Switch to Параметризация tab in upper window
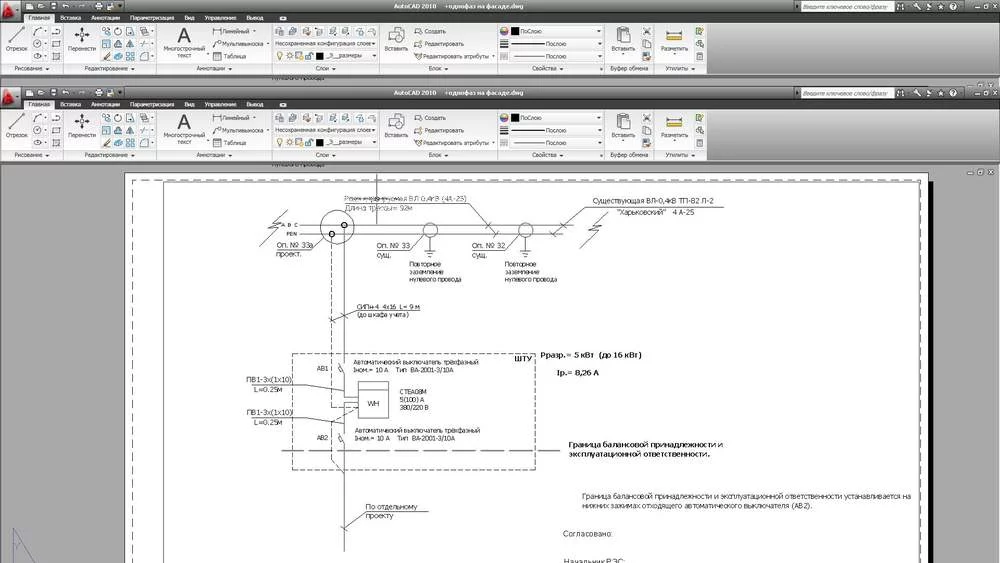This screenshot has height=563, width=1000. [x=152, y=18]
